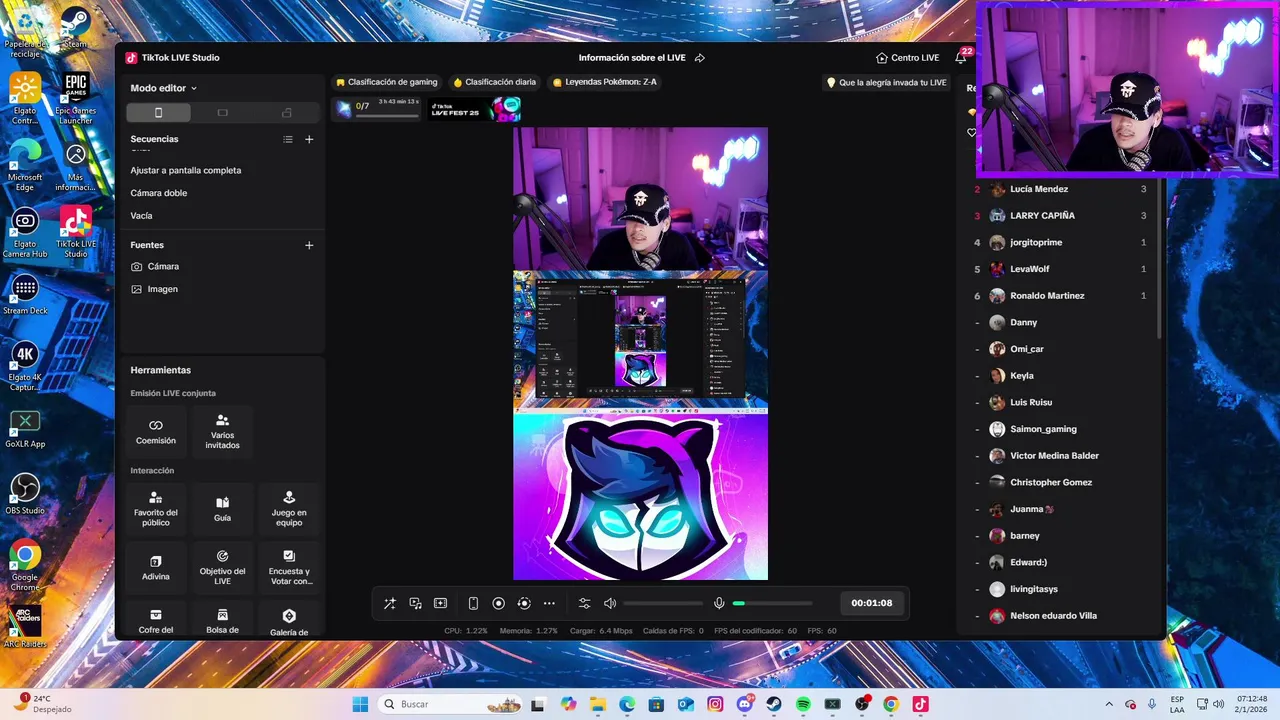Viewport: 1280px width, 720px height.
Task: Open the 'Juego en equipo' tool
Action: pos(289,508)
